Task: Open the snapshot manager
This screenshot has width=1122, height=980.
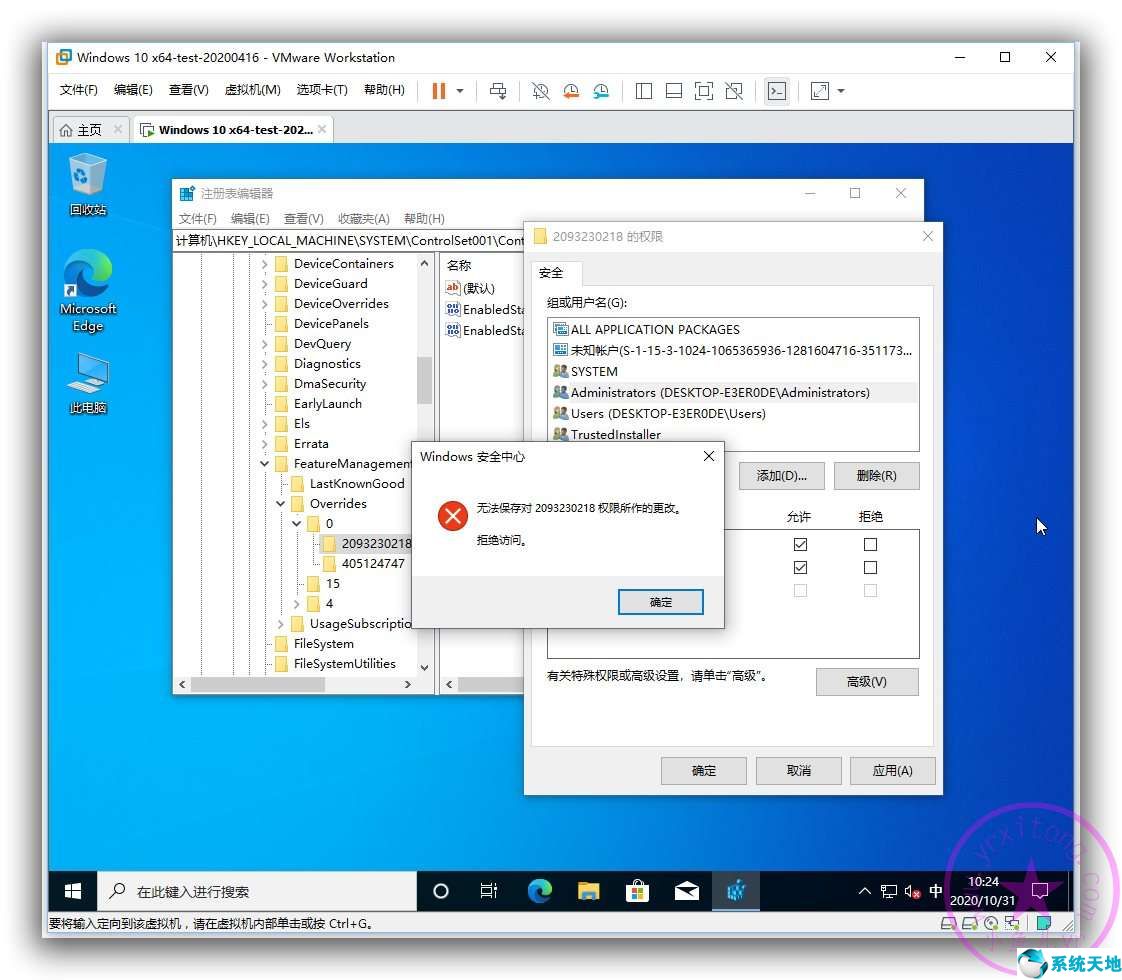Action: [x=601, y=91]
